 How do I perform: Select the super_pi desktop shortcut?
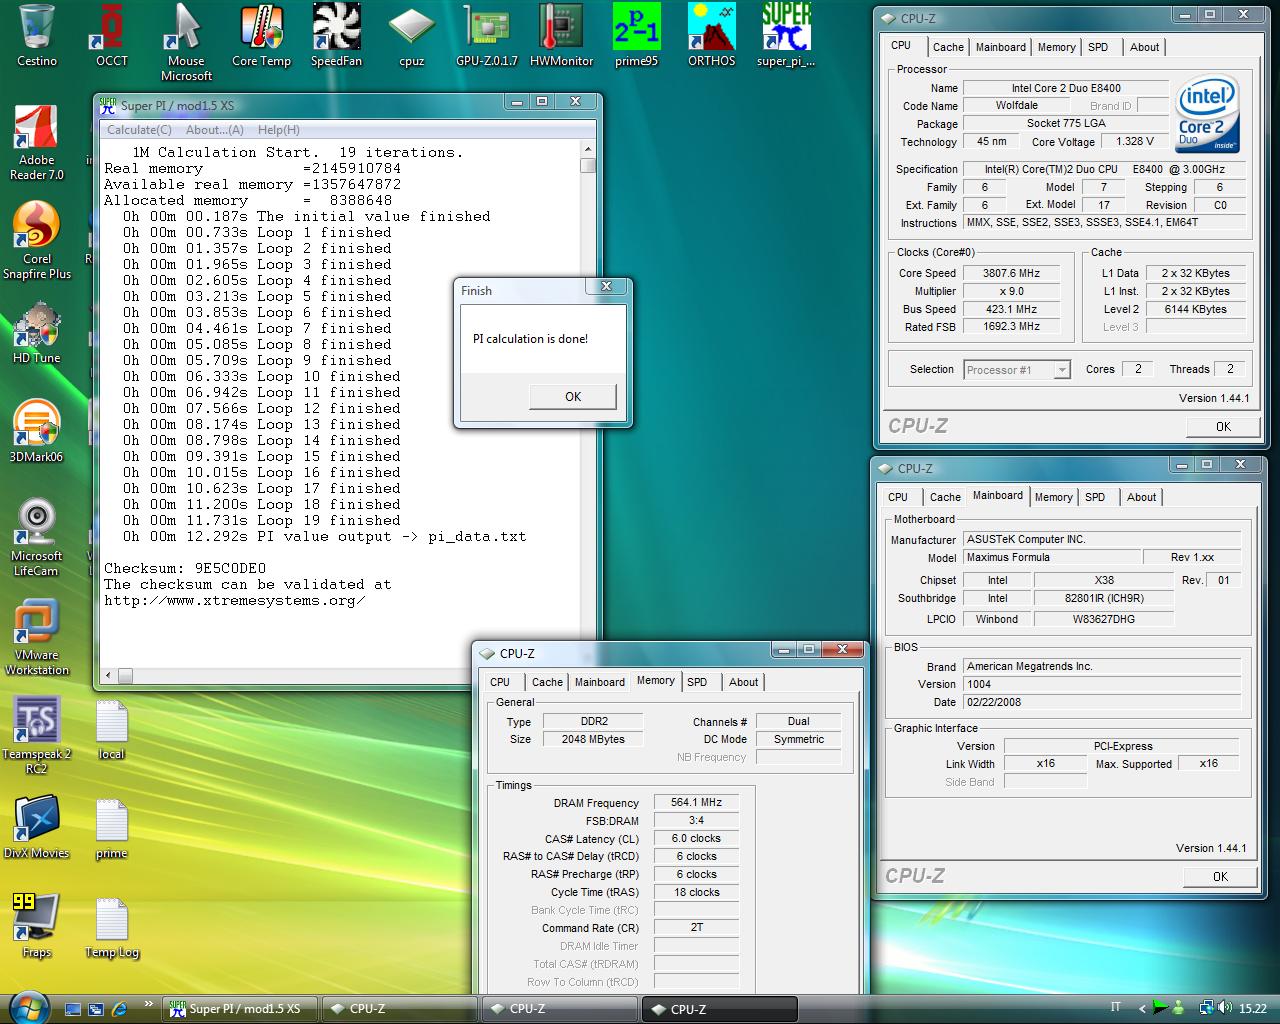(x=786, y=36)
